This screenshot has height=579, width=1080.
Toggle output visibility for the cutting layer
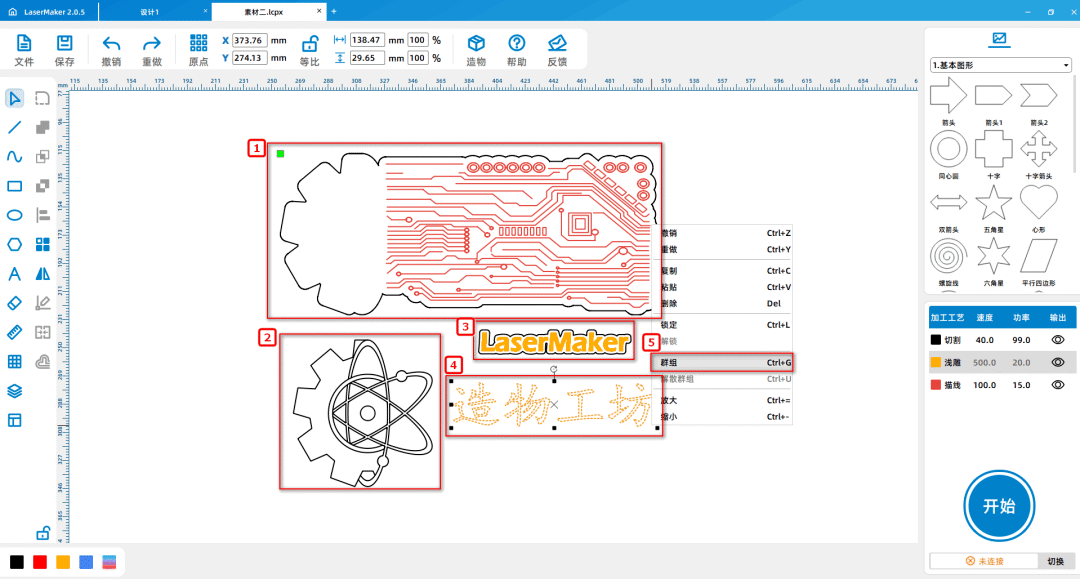(x=1057, y=340)
